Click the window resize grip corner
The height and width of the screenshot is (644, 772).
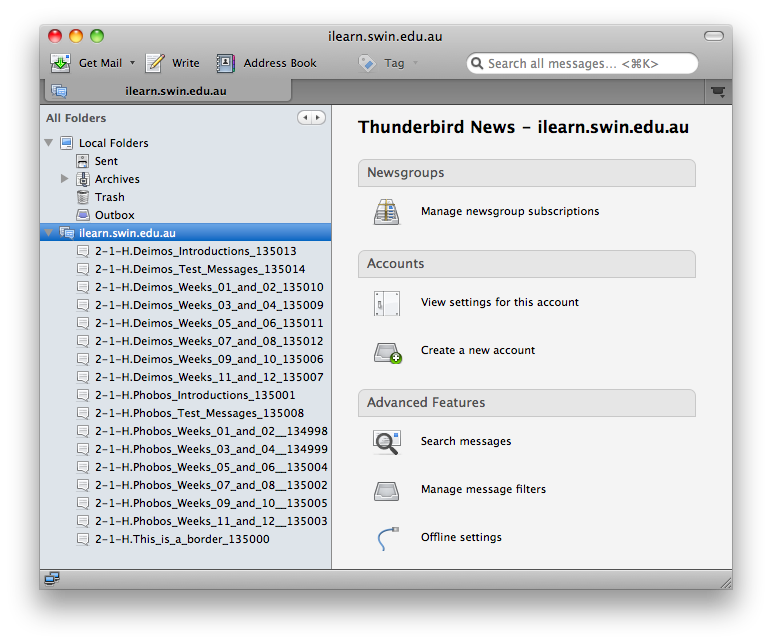[x=726, y=583]
